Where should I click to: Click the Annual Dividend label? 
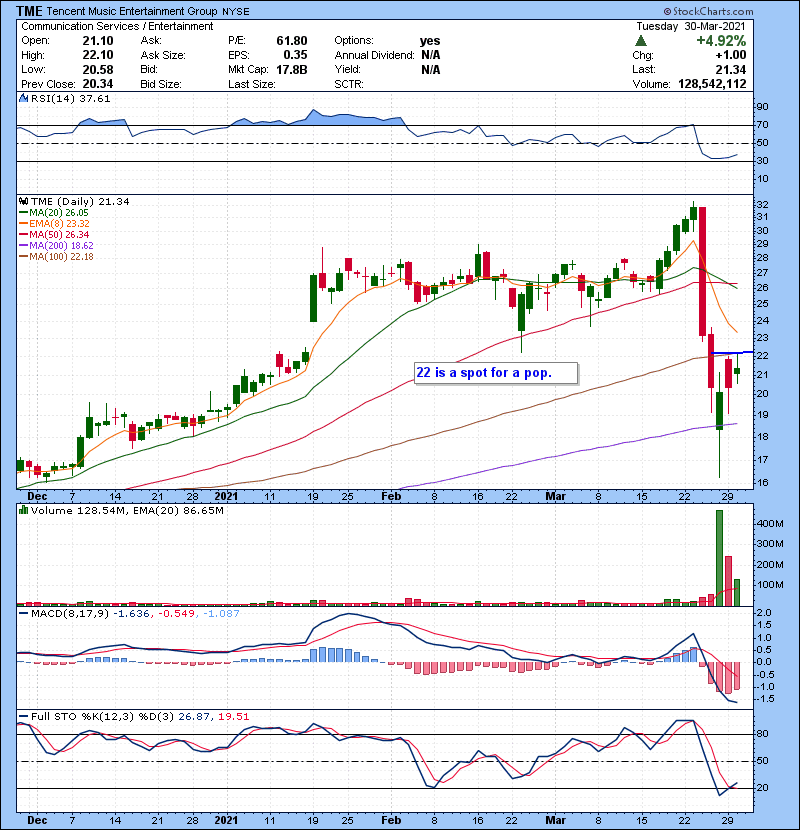click(374, 55)
